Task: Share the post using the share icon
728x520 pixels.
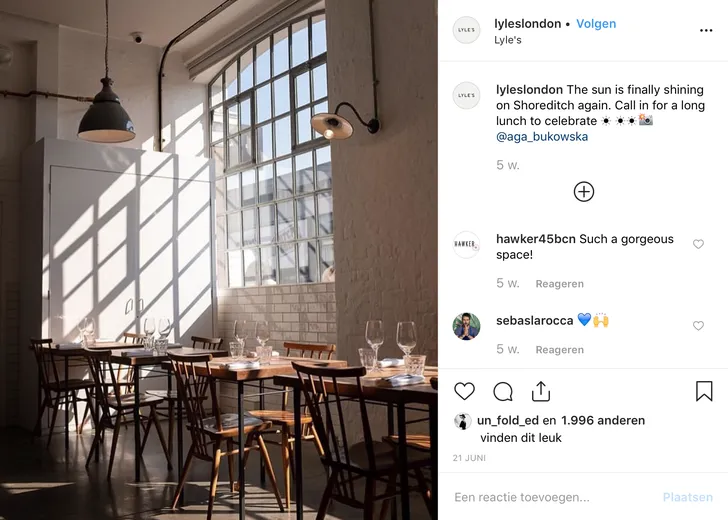Action: click(541, 391)
